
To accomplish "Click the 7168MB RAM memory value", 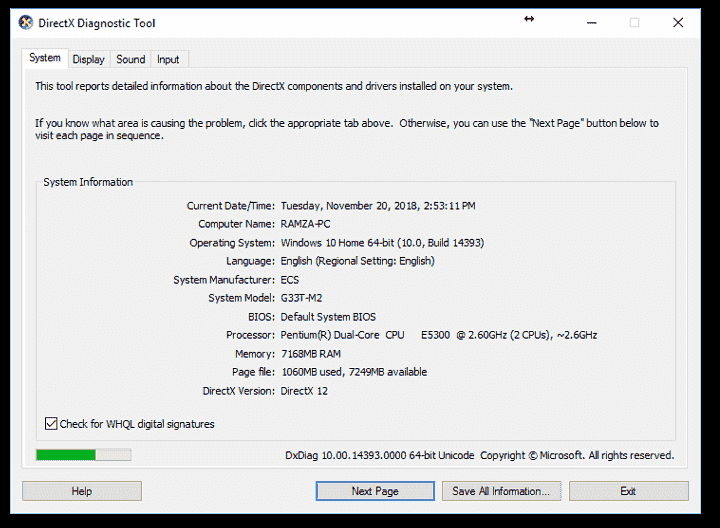I will [x=311, y=354].
